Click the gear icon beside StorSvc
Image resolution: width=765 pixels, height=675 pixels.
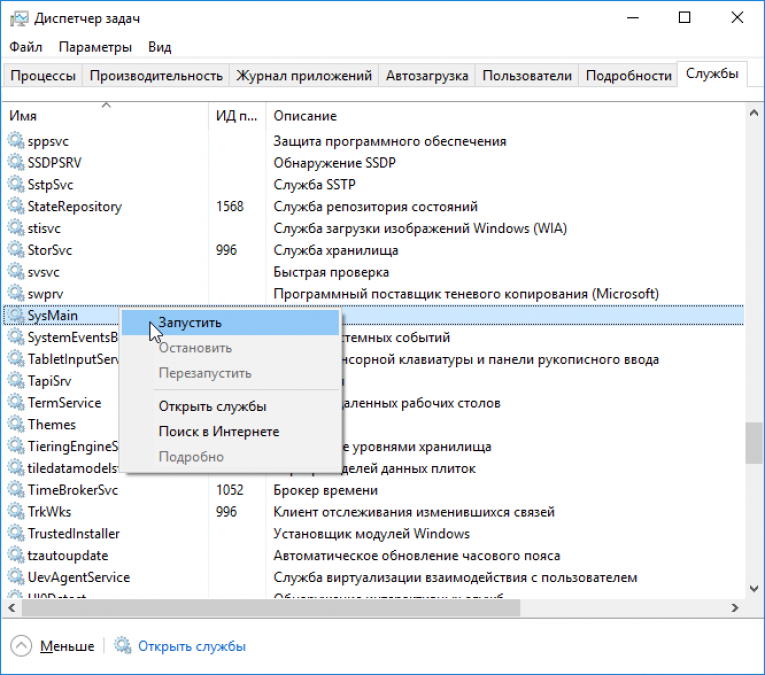tap(16, 250)
